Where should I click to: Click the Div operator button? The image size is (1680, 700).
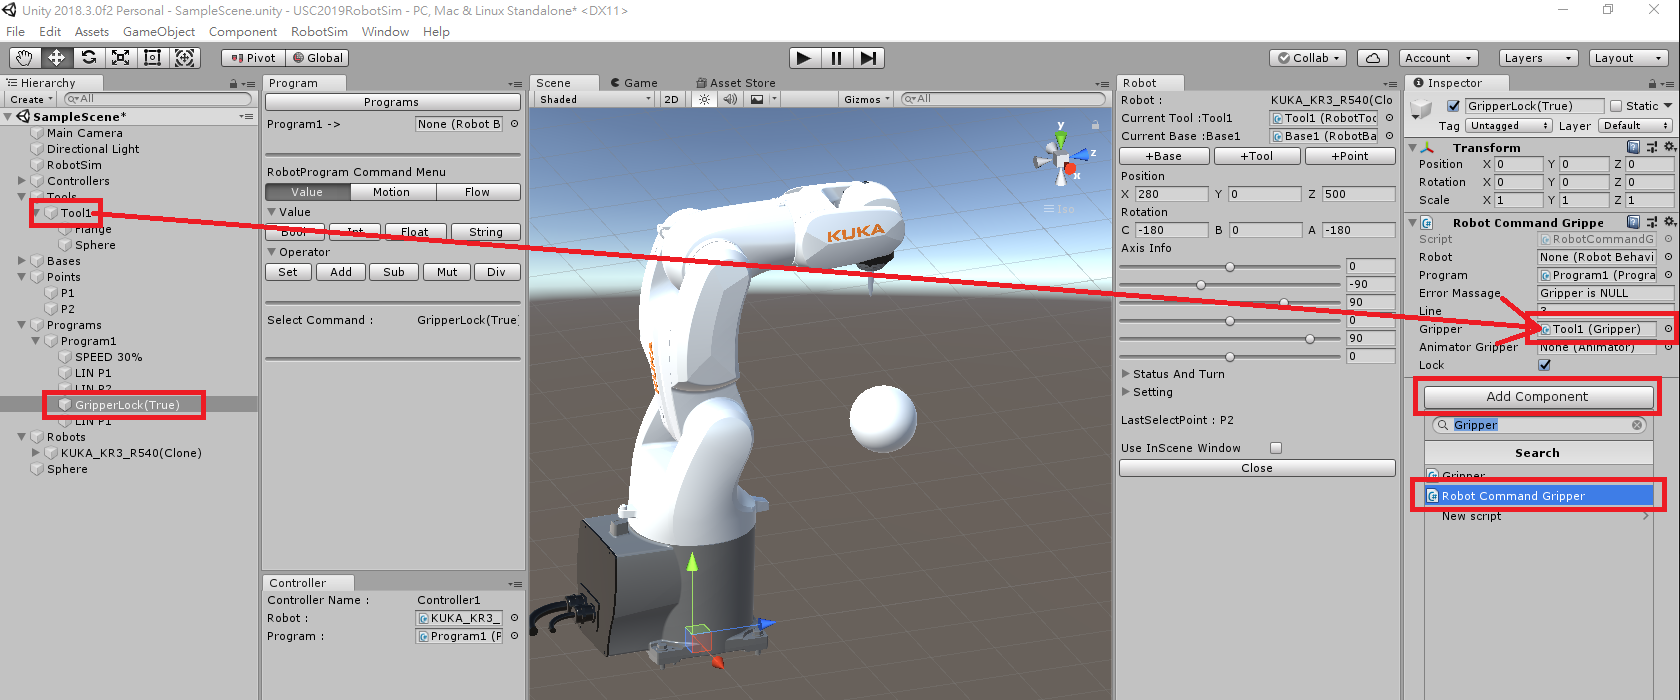(x=496, y=272)
